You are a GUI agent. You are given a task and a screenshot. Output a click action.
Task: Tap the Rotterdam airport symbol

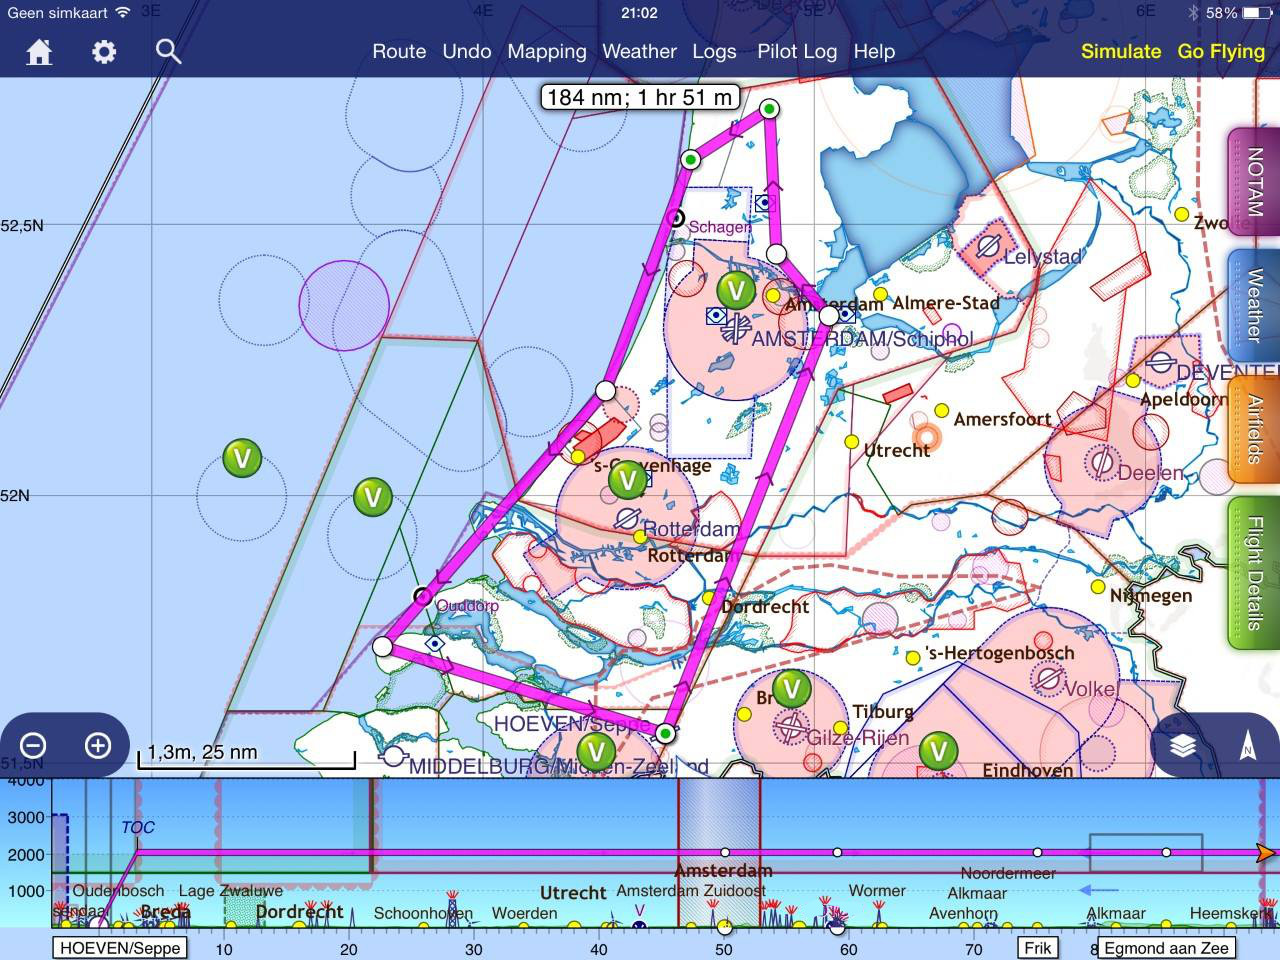[627, 518]
